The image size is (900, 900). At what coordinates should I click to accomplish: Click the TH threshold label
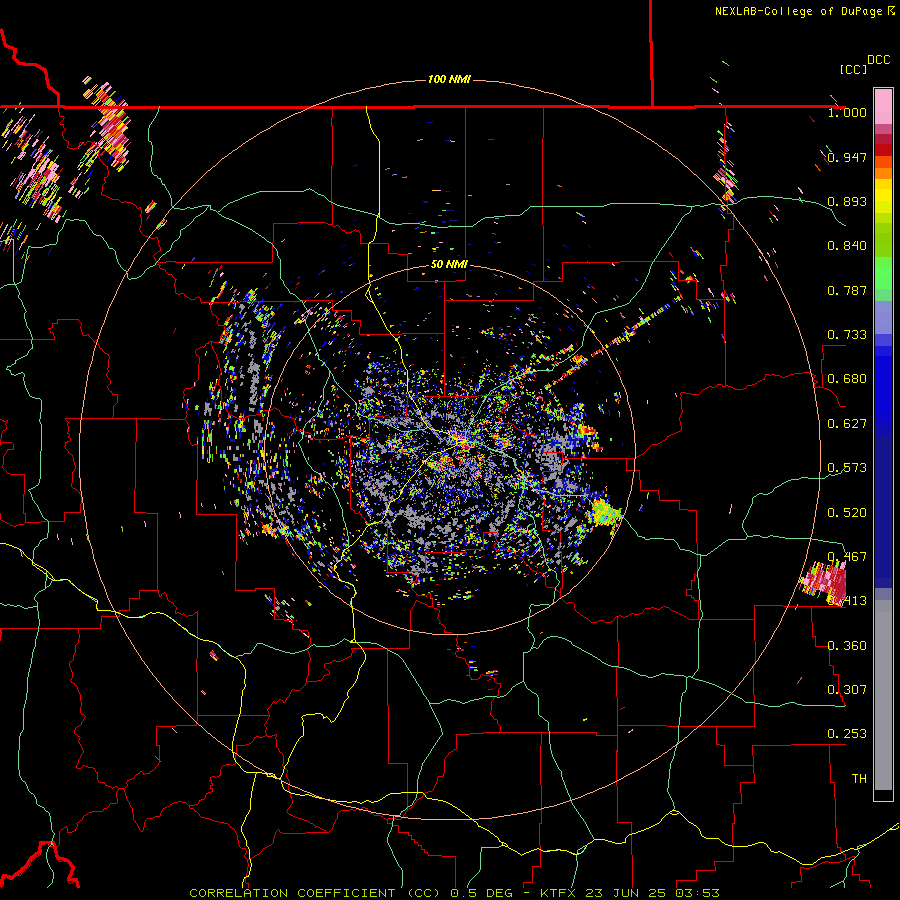click(x=859, y=779)
